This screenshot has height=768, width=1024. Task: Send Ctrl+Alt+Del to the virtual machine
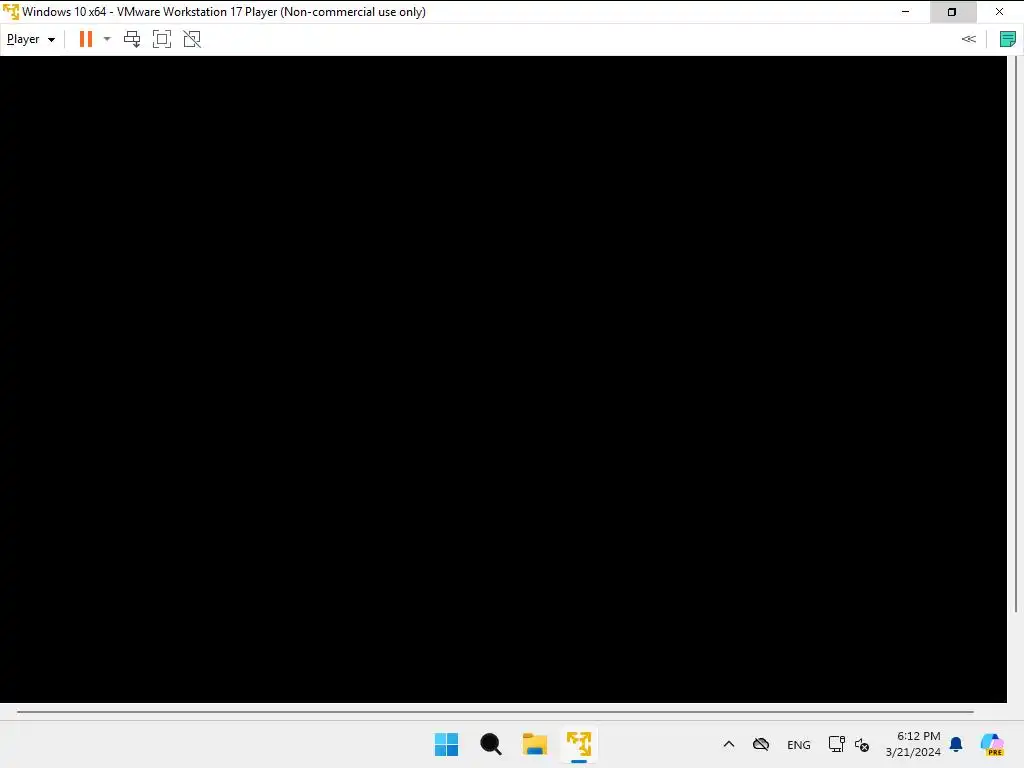(x=132, y=39)
